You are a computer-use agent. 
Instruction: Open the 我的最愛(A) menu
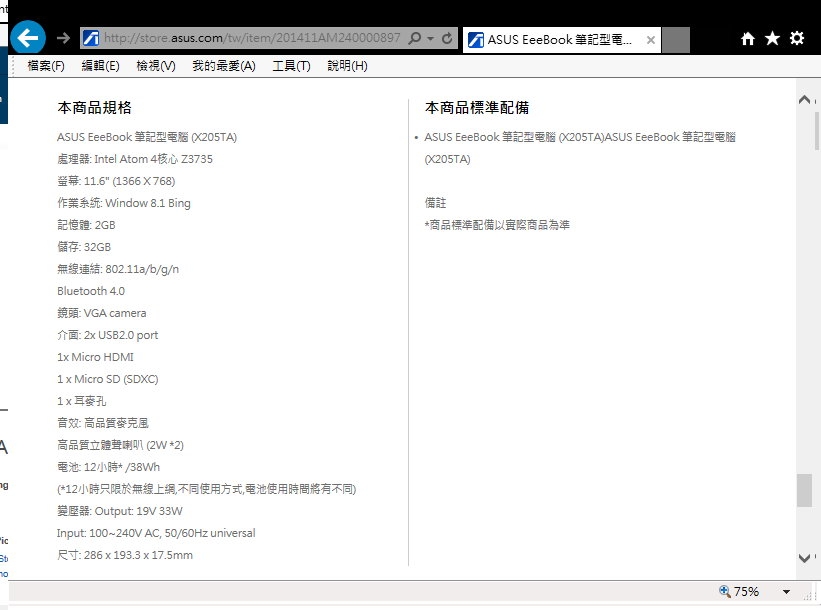pyautogui.click(x=224, y=66)
